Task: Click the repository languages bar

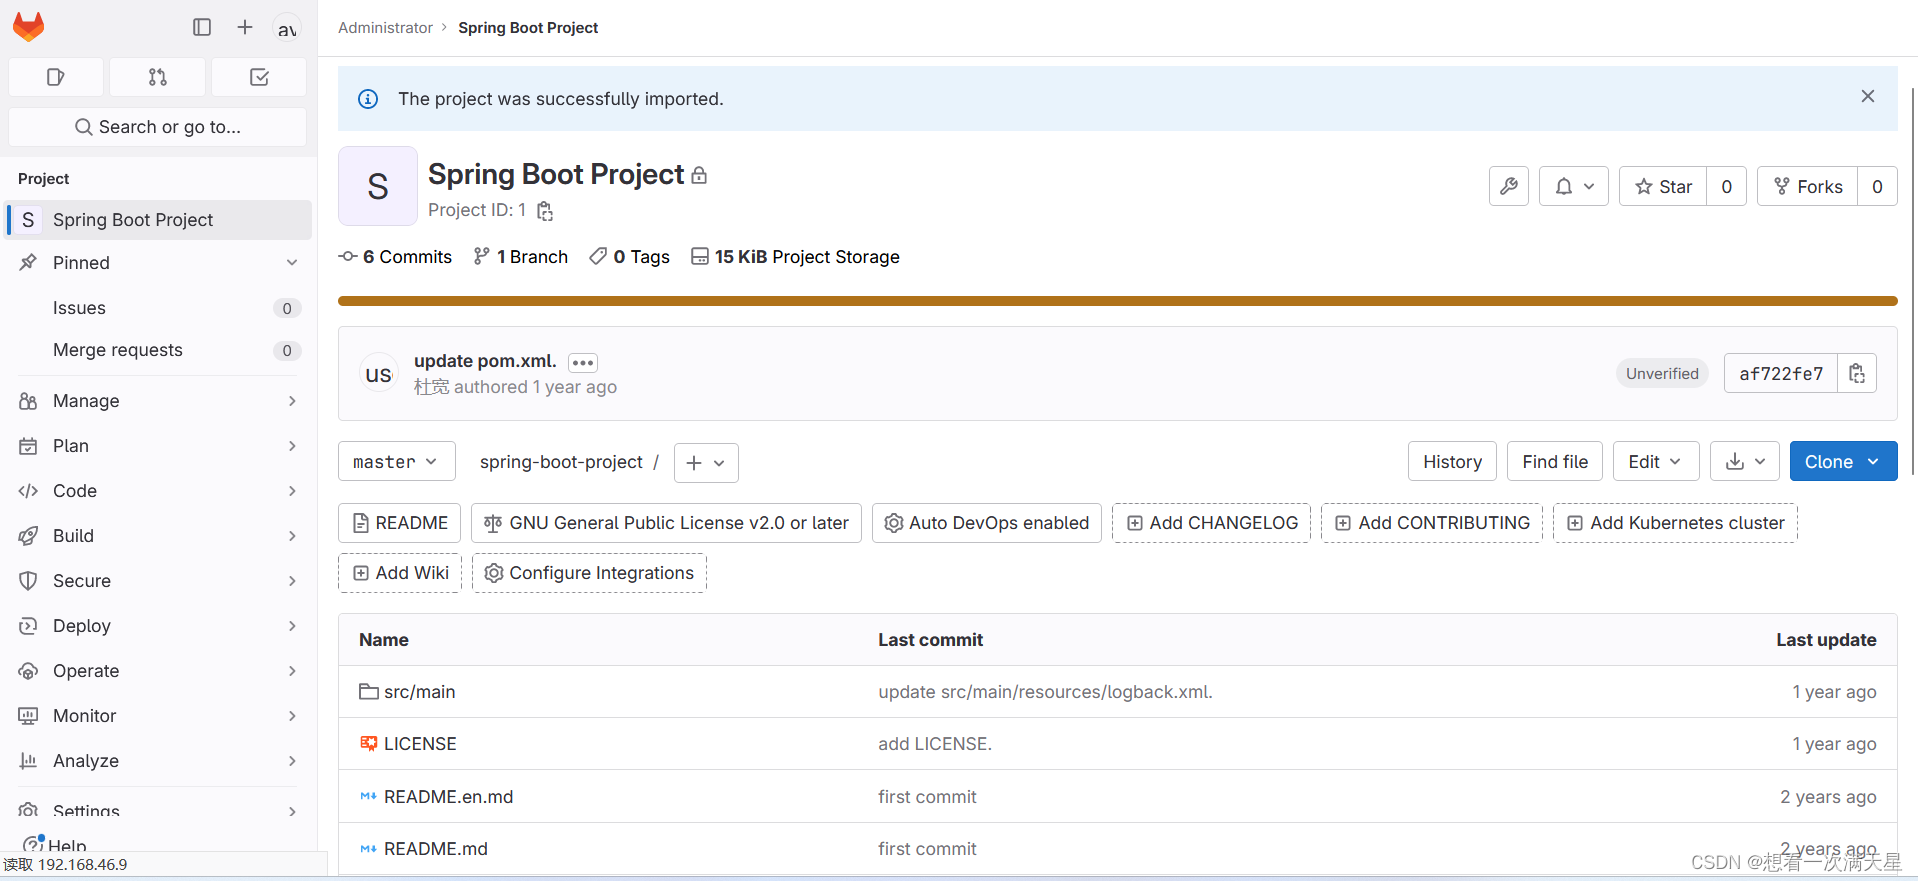Action: click(x=1118, y=301)
